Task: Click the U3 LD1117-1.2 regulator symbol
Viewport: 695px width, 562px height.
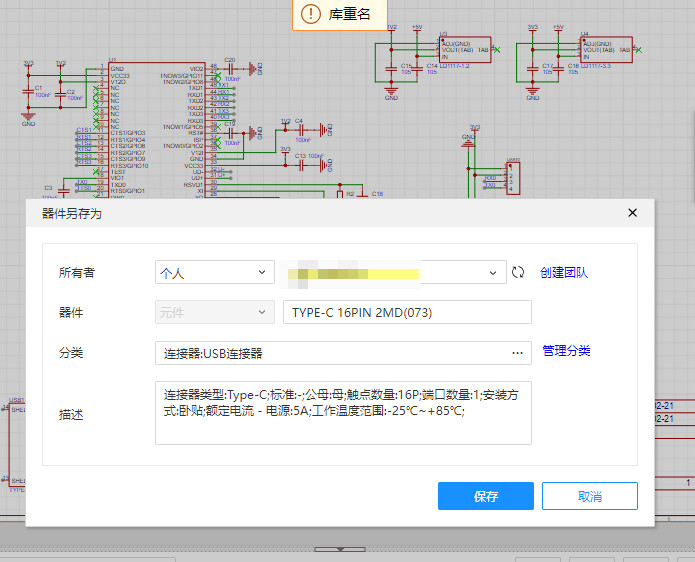Action: (x=463, y=51)
